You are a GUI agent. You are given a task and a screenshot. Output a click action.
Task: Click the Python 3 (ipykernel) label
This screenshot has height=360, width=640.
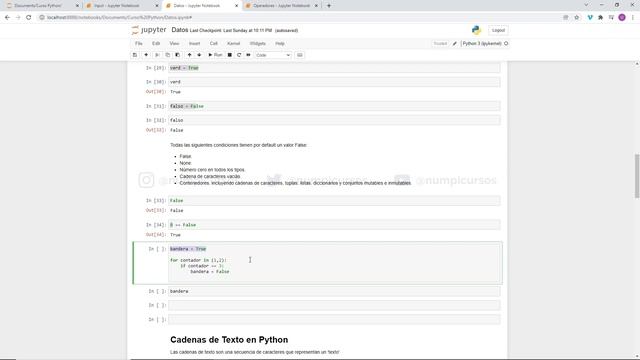point(482,43)
